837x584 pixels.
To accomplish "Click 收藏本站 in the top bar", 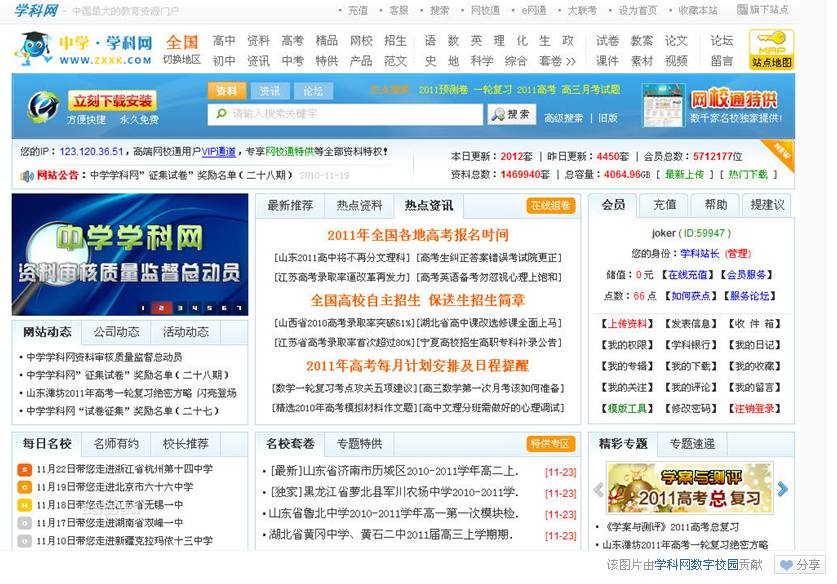I will 698,10.
